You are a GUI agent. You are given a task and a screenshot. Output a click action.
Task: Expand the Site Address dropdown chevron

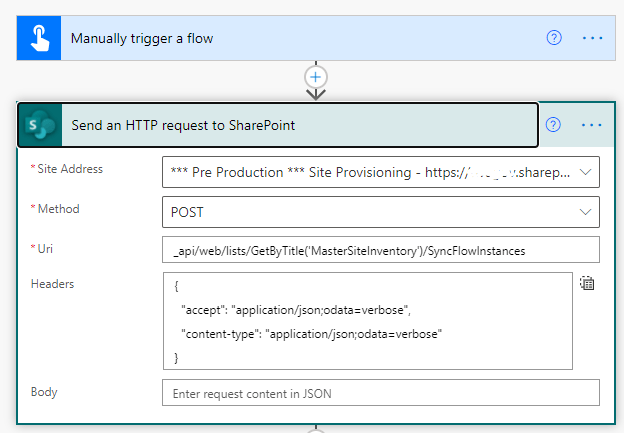585,172
